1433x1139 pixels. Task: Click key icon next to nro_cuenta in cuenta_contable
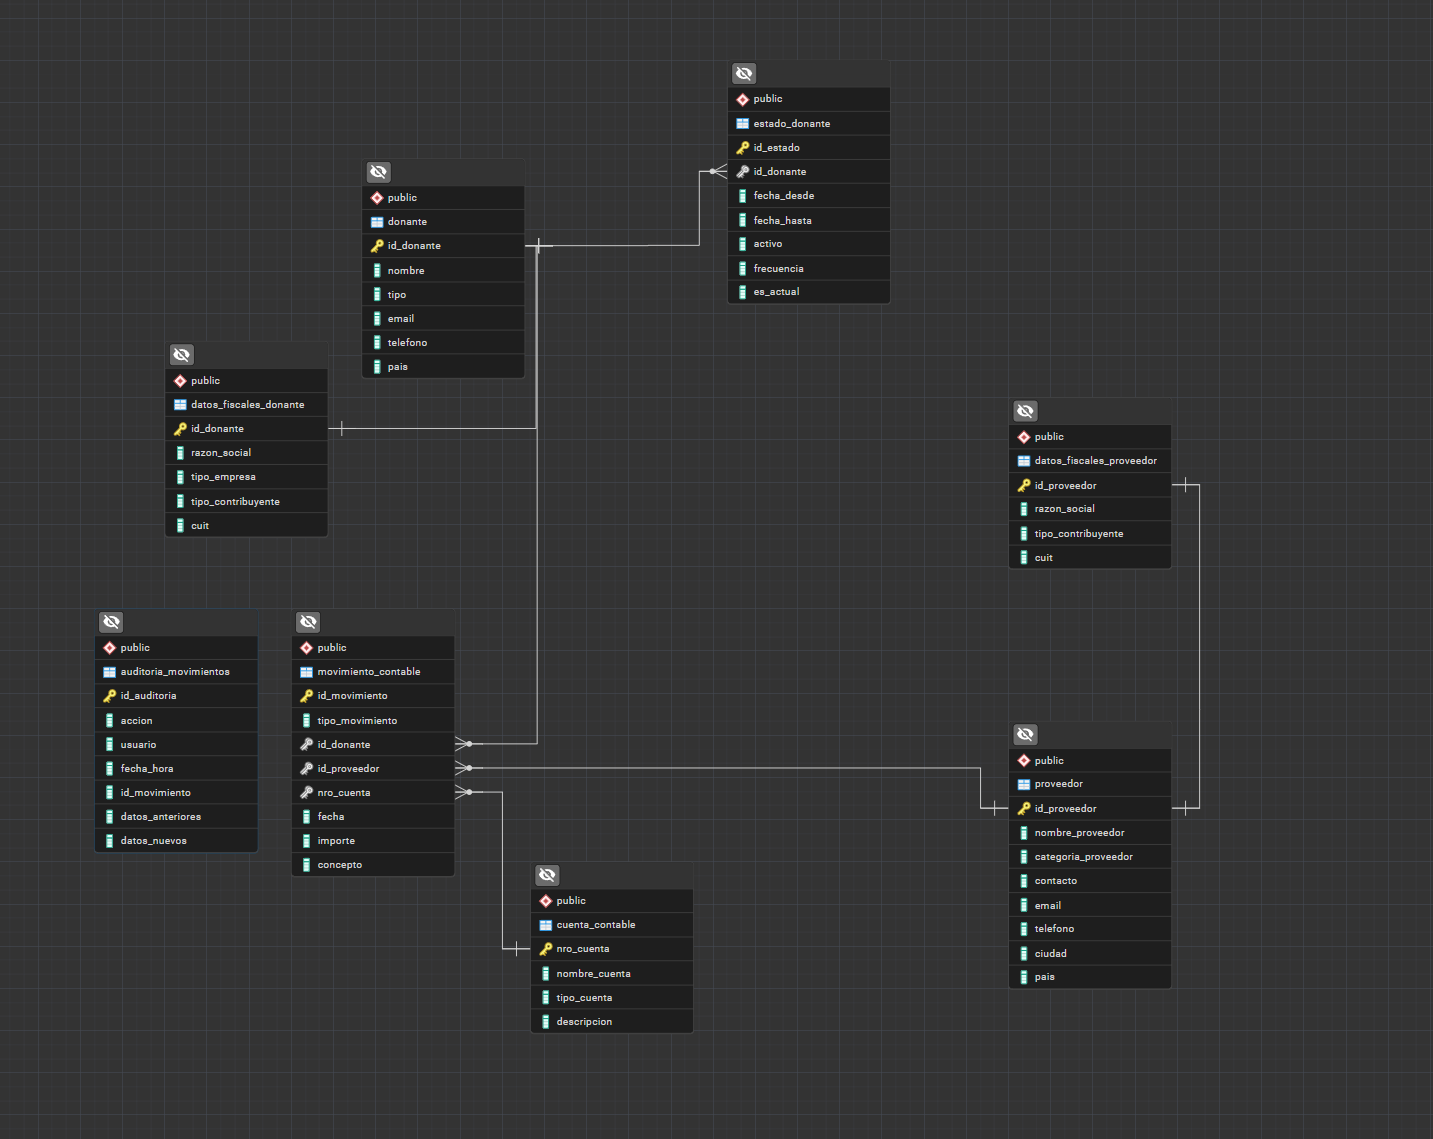(545, 949)
